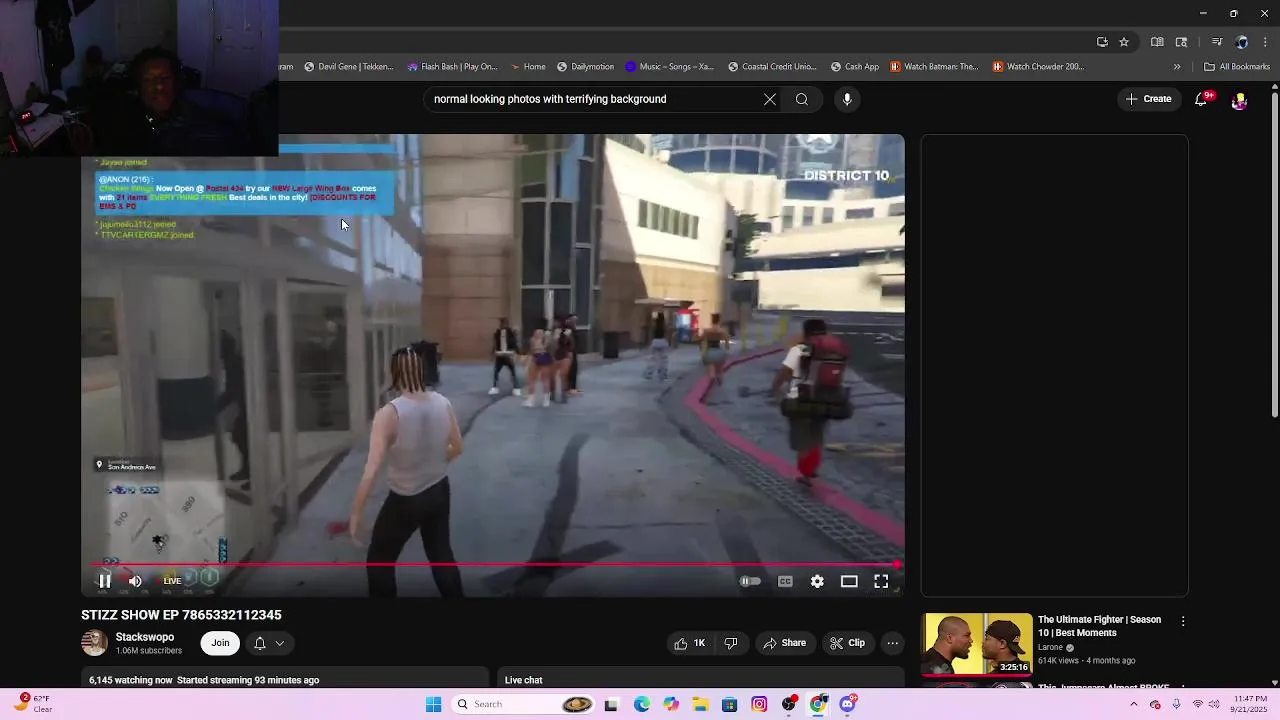
Task: Open Task View on taskbar
Action: (611, 704)
